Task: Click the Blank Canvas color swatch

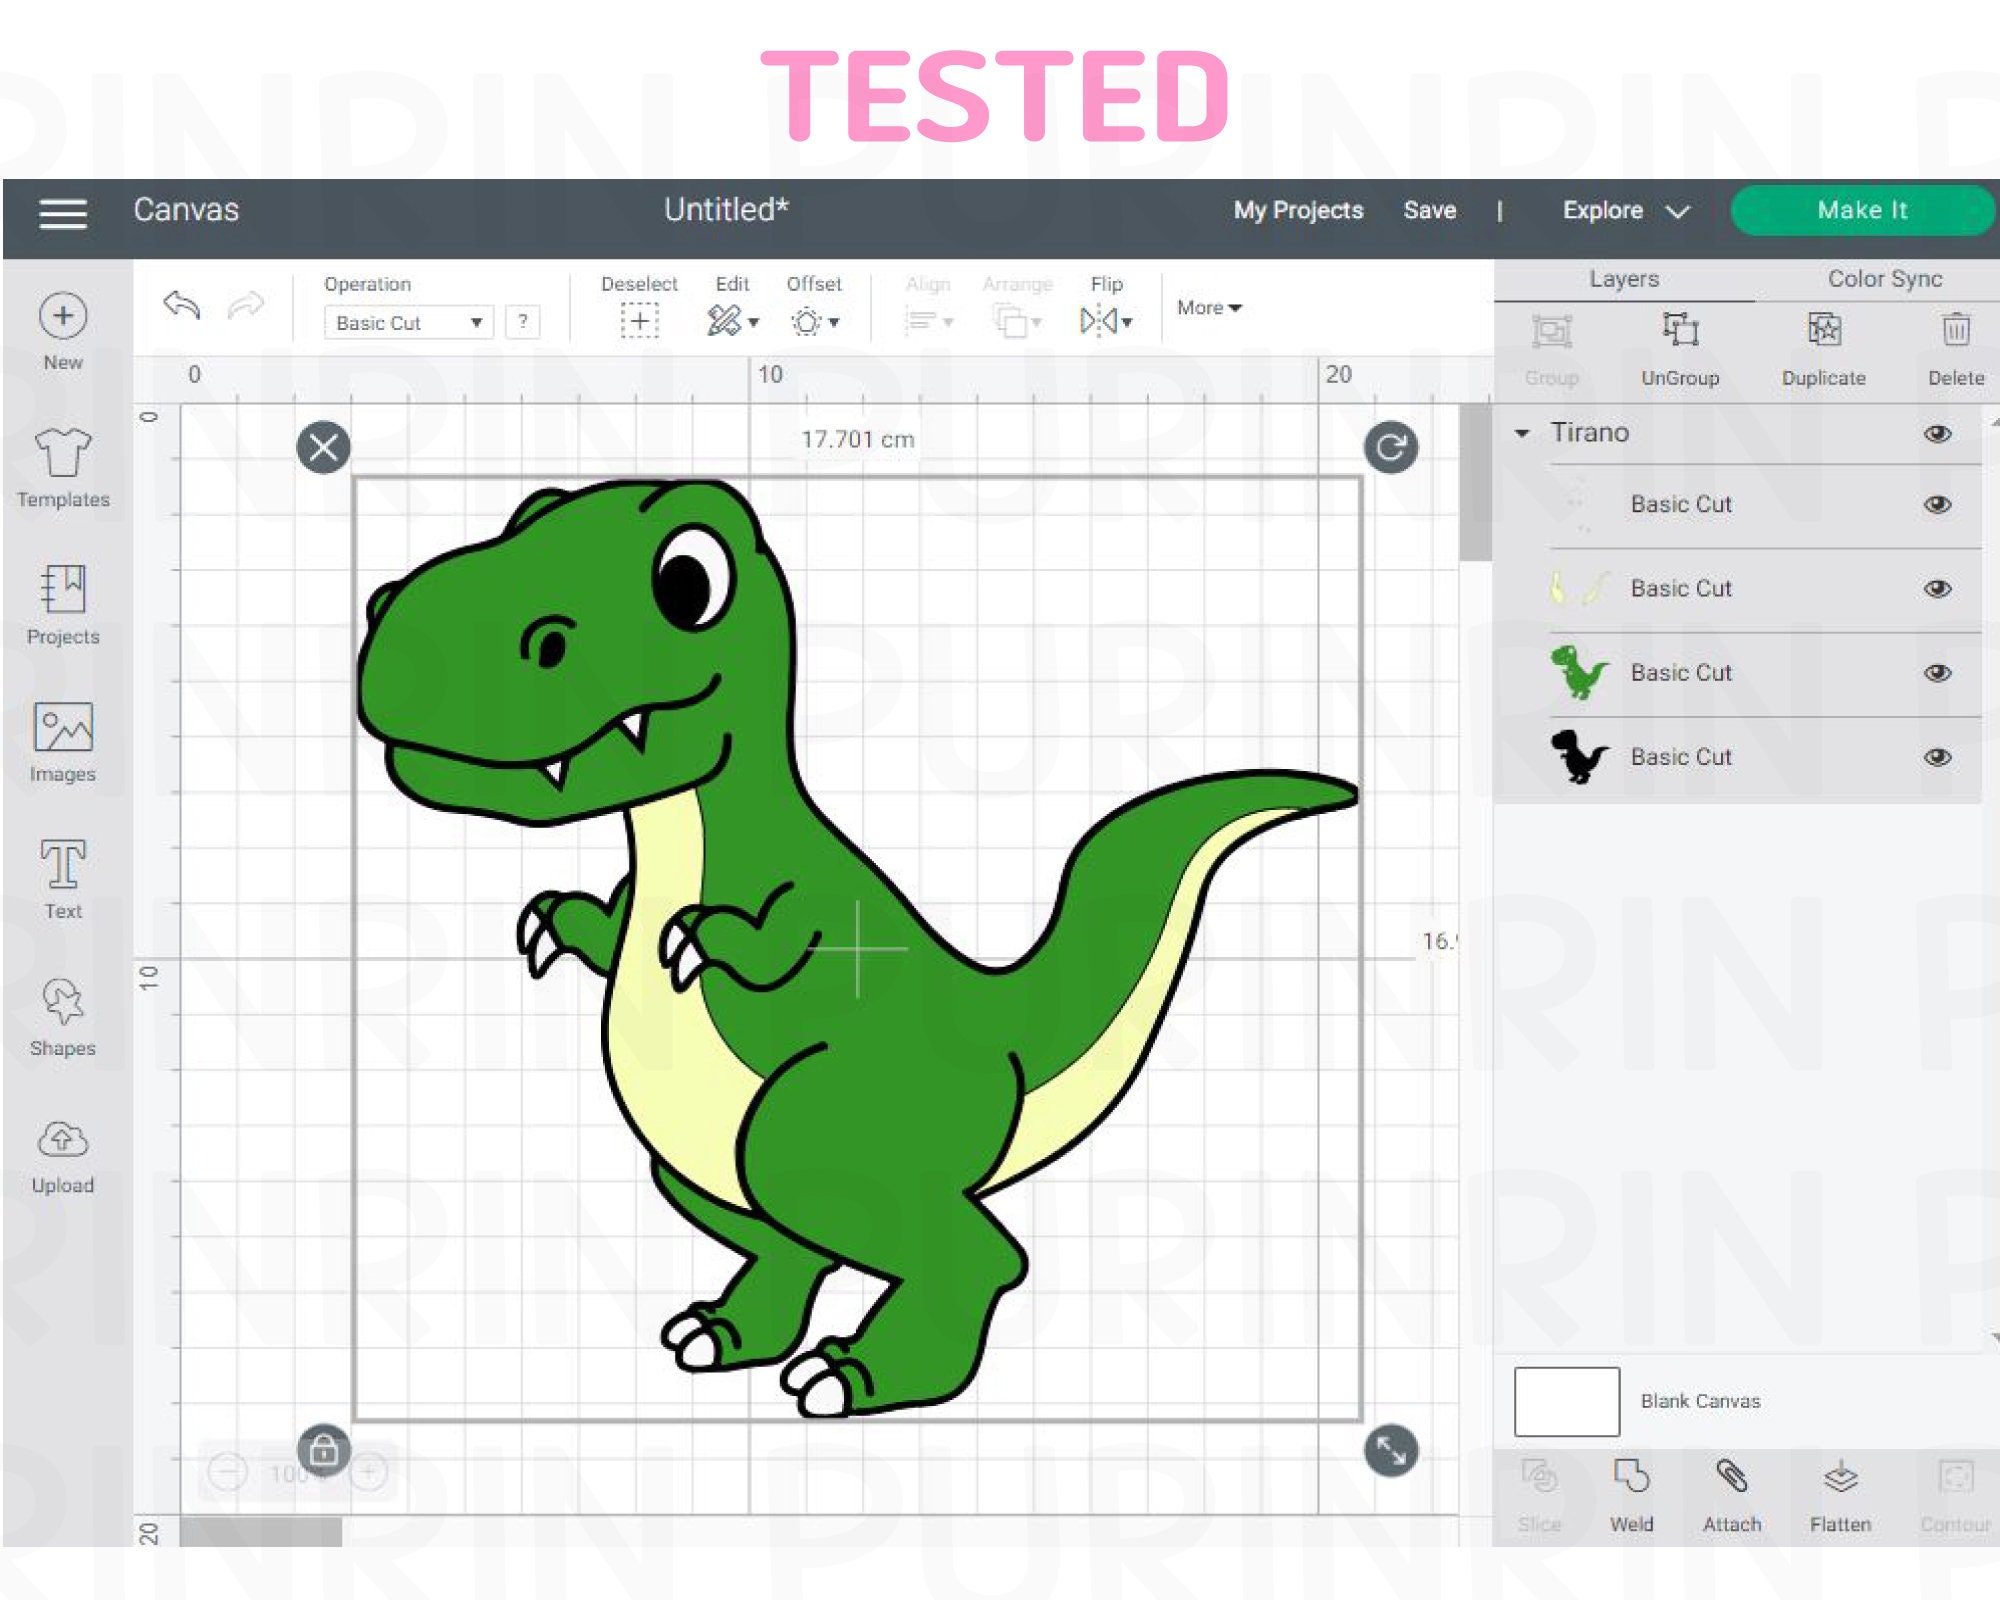Action: pyautogui.click(x=1566, y=1400)
